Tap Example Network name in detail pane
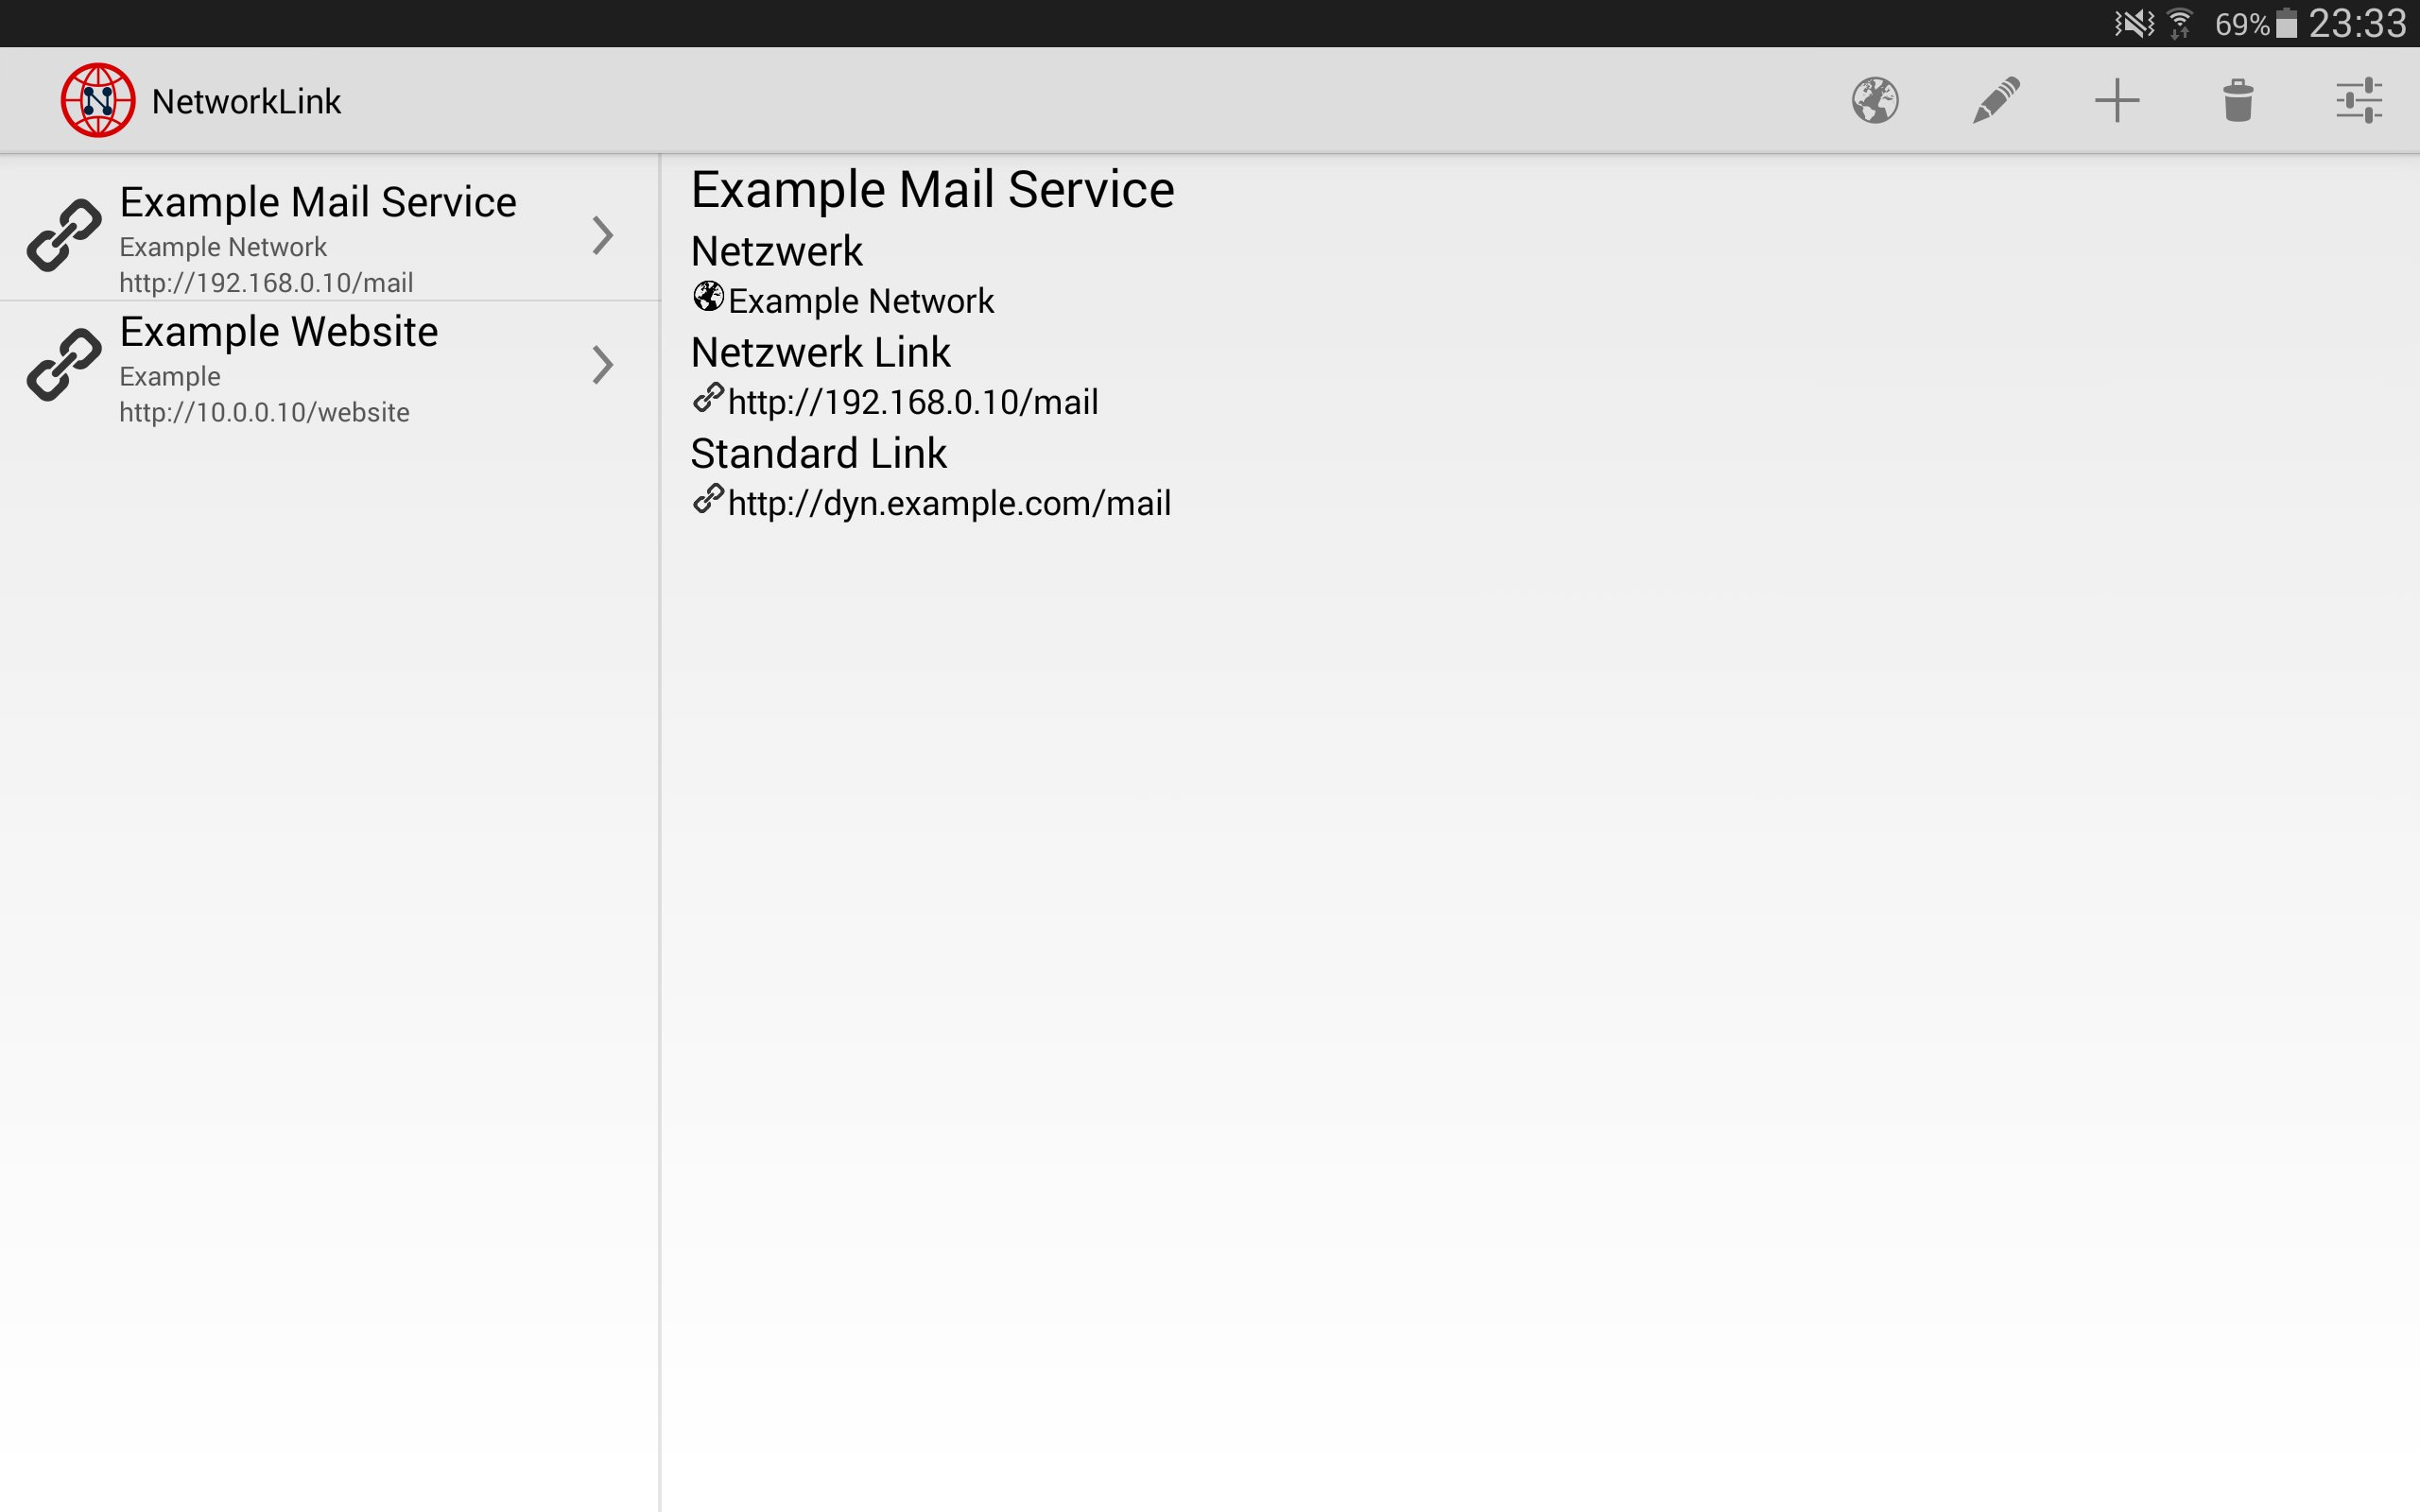 [861, 301]
